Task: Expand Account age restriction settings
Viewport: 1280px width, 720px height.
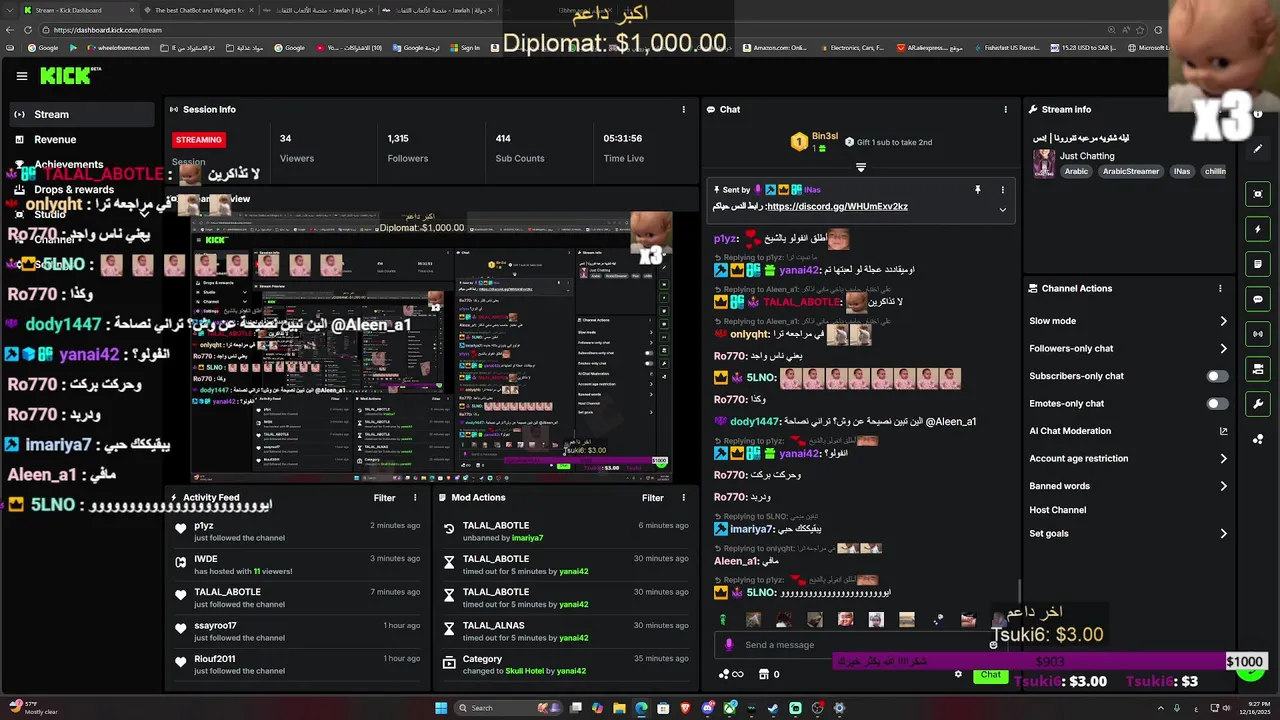Action: point(1223,458)
